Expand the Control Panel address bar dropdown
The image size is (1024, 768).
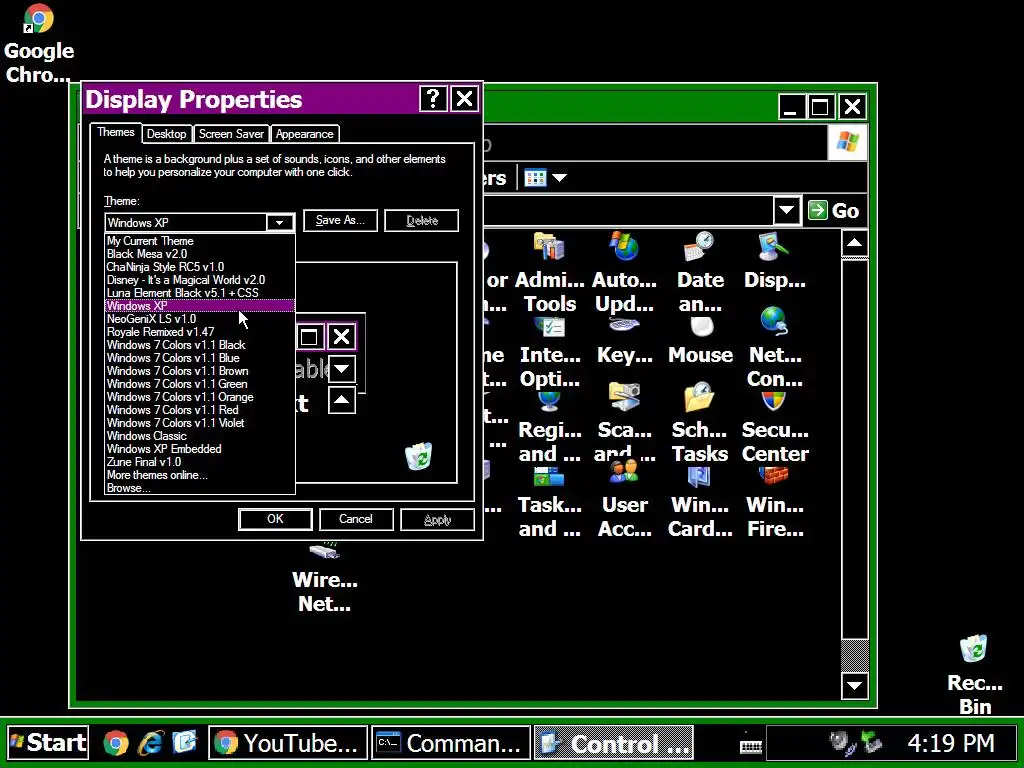pyautogui.click(x=786, y=210)
